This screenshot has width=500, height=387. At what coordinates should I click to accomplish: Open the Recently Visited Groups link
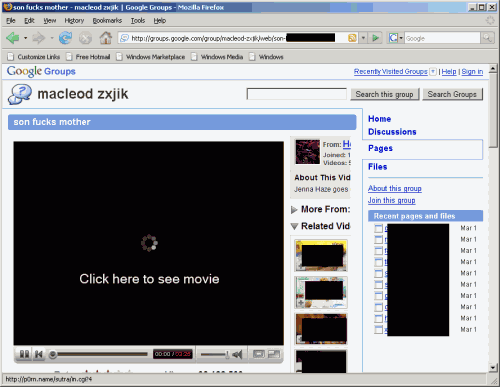tap(391, 71)
